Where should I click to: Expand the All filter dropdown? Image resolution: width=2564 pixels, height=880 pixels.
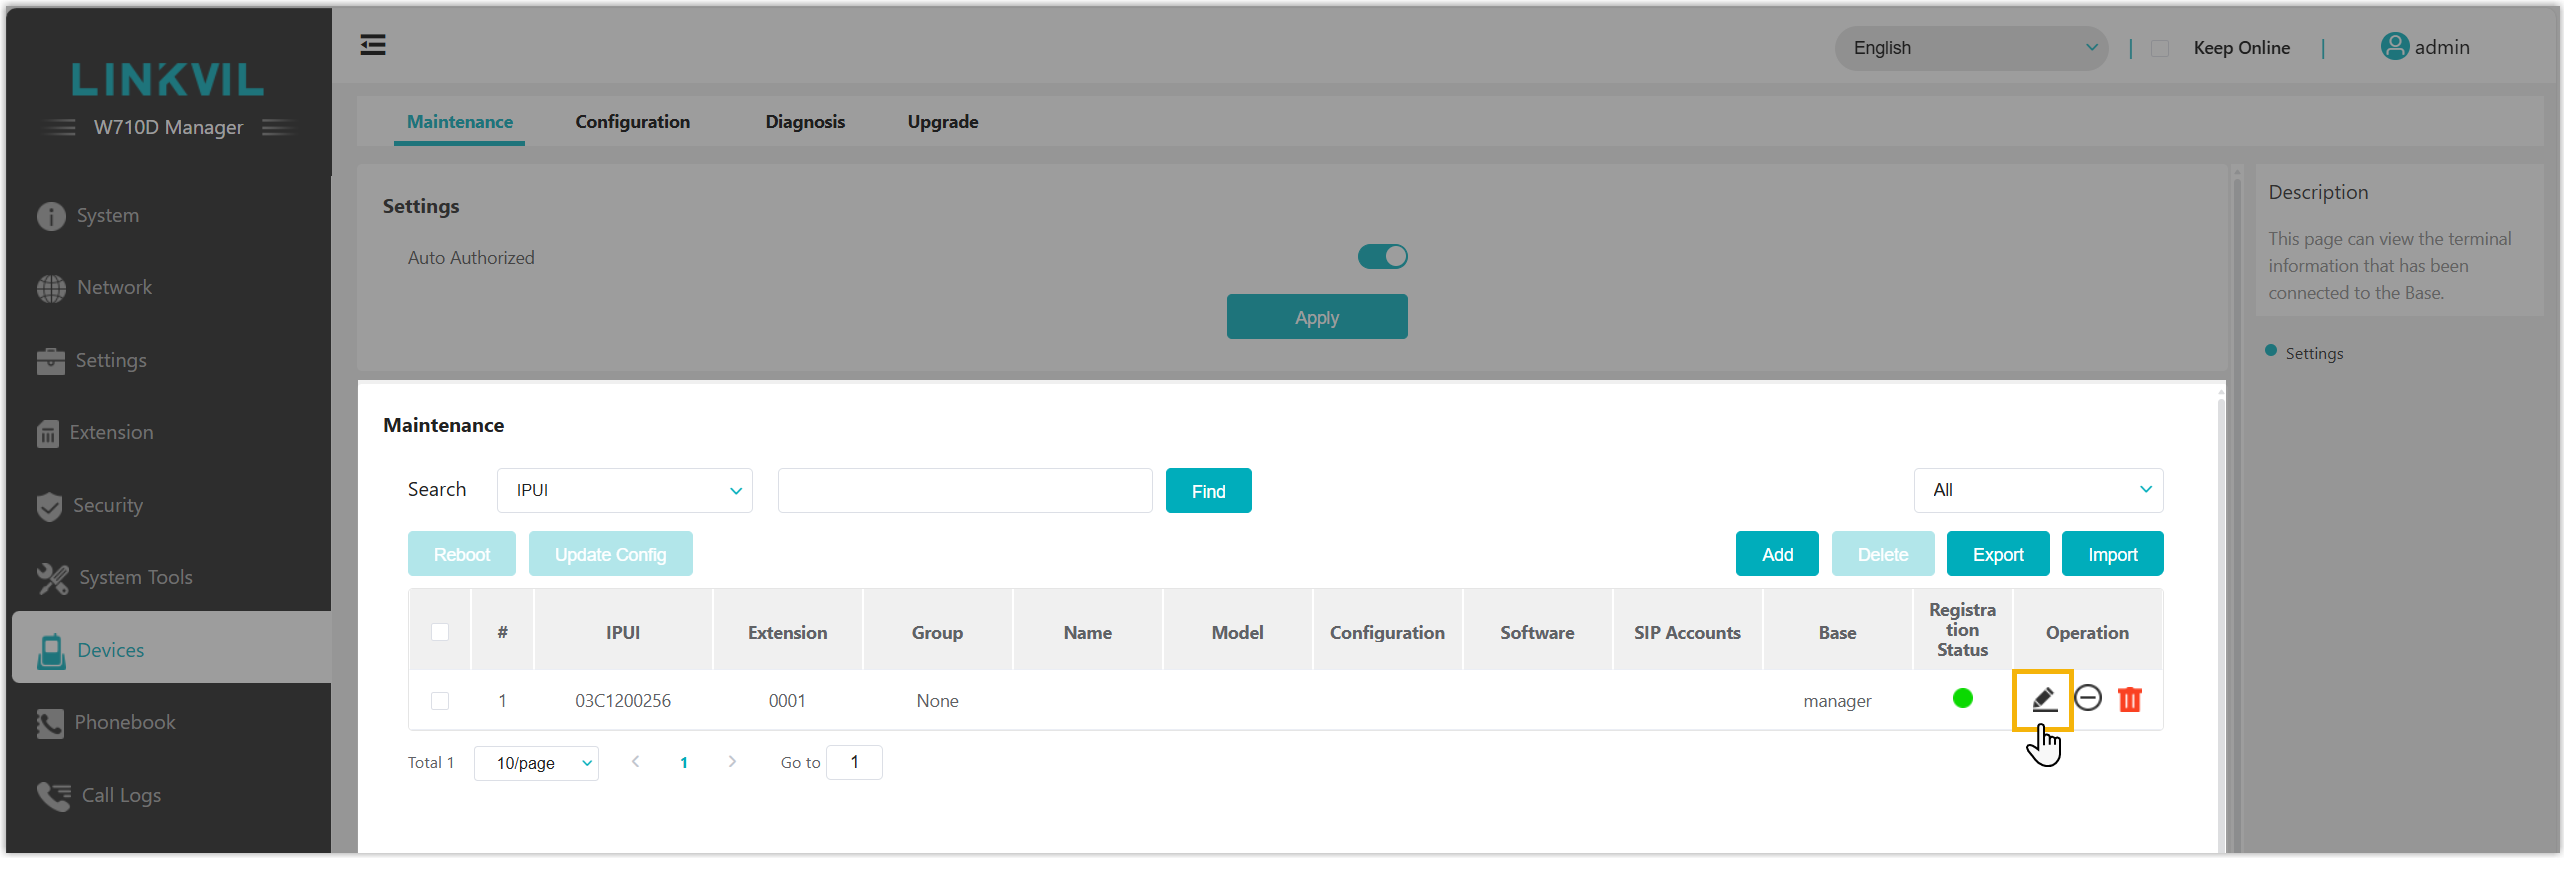(x=2038, y=490)
